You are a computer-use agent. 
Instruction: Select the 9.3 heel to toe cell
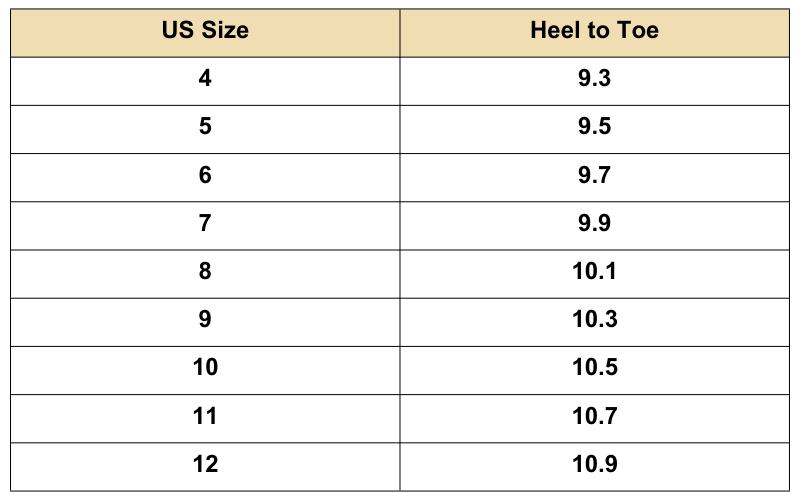[x=594, y=78]
